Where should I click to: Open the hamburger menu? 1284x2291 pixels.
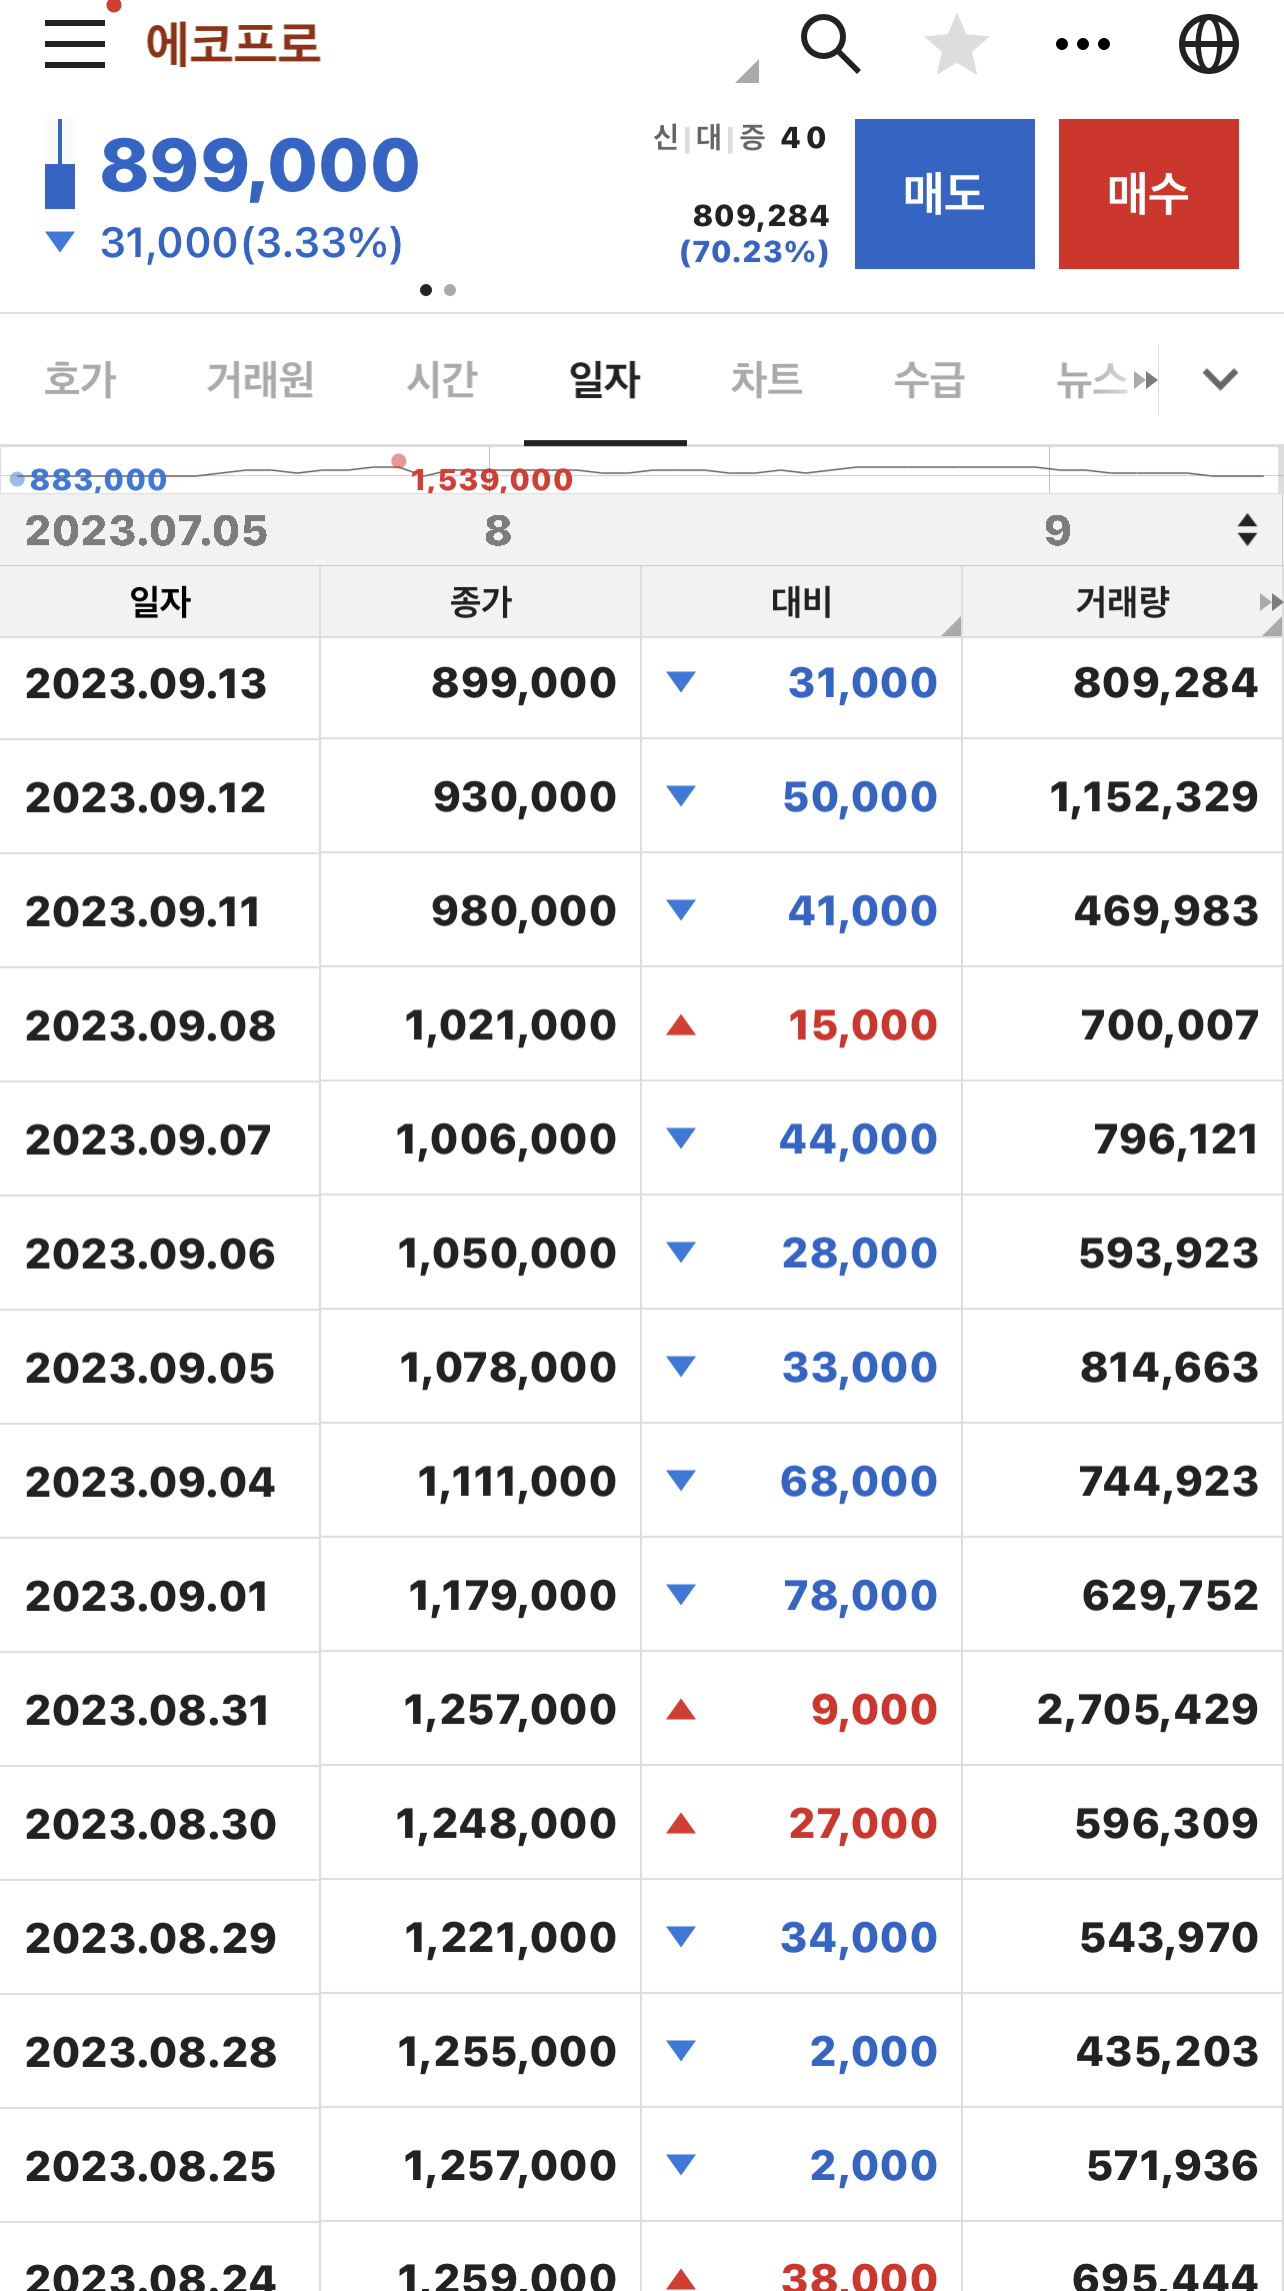click(75, 45)
